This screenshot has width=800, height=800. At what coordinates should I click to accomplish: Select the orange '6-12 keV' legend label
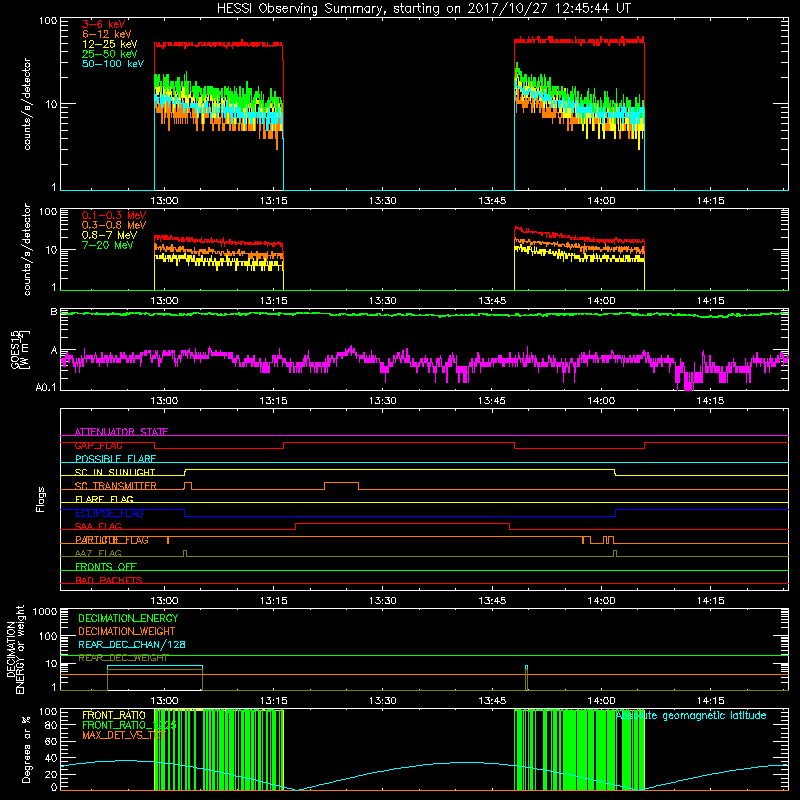(107, 34)
